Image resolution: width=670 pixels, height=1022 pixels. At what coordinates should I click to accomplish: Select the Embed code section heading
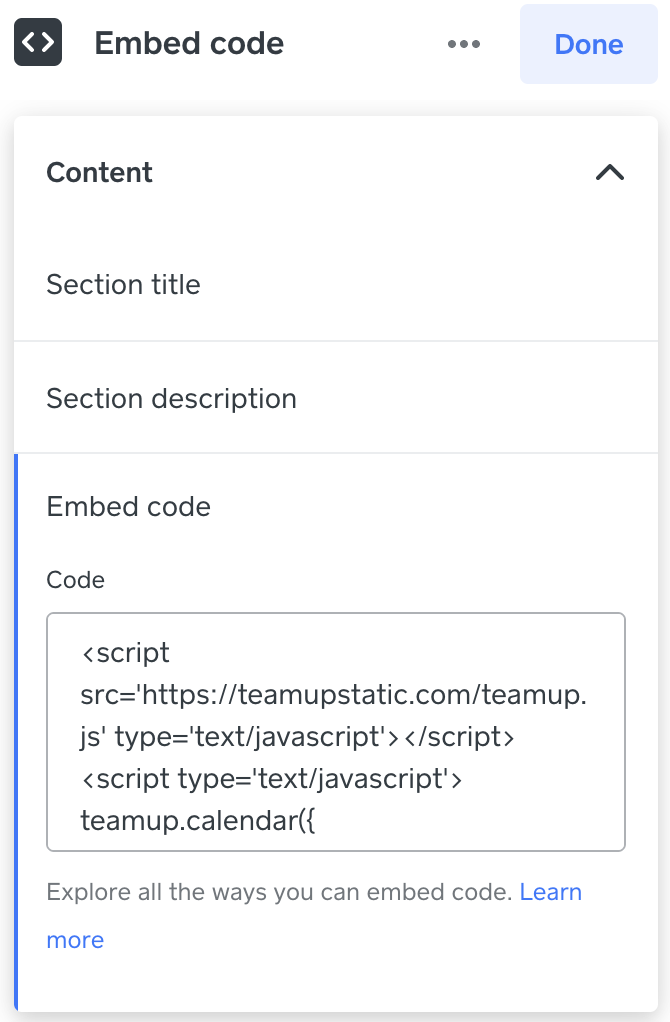(x=128, y=507)
